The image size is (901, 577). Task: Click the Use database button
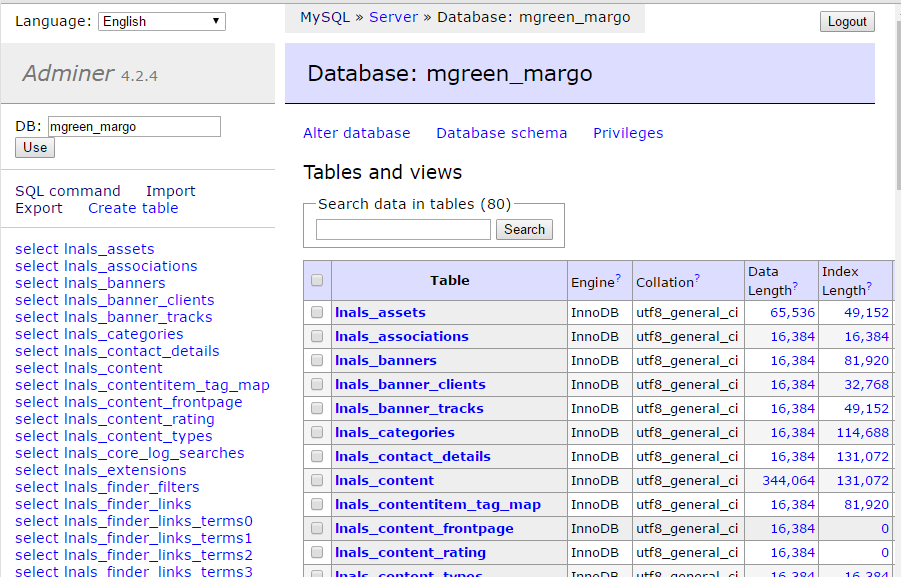coord(35,147)
